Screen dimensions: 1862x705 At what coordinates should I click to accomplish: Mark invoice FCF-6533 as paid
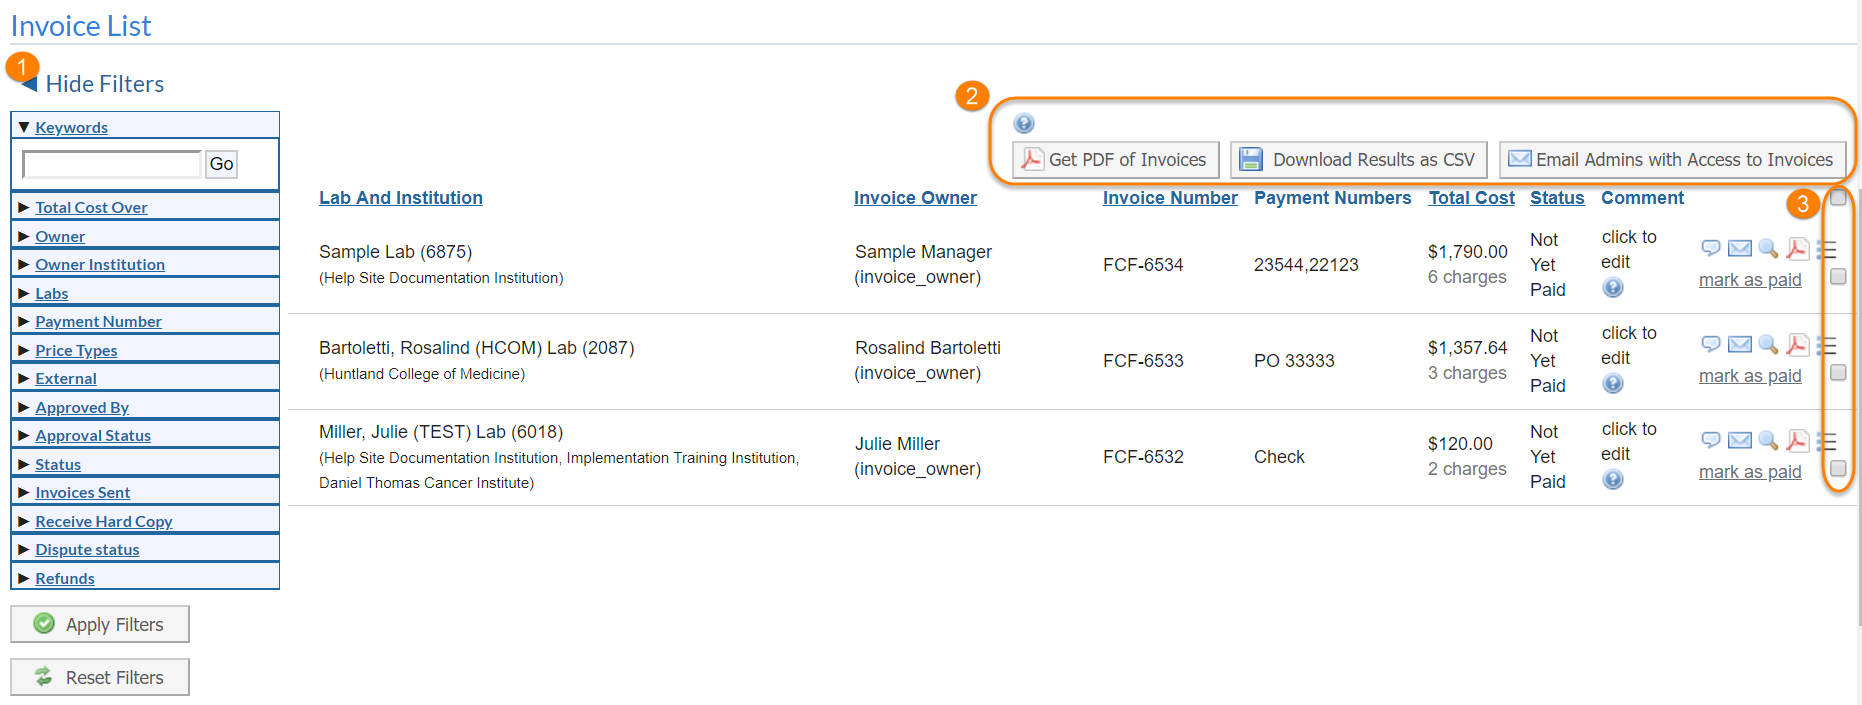pos(1749,376)
